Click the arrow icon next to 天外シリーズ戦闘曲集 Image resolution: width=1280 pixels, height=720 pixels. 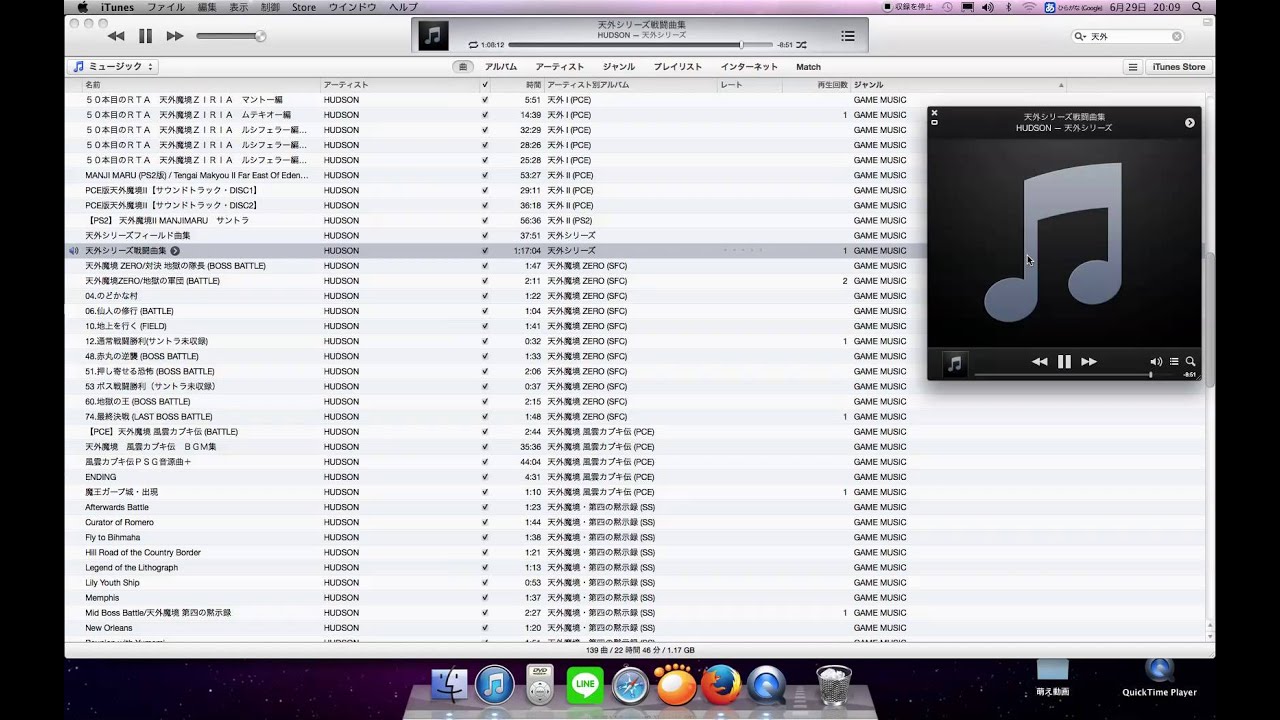175,251
